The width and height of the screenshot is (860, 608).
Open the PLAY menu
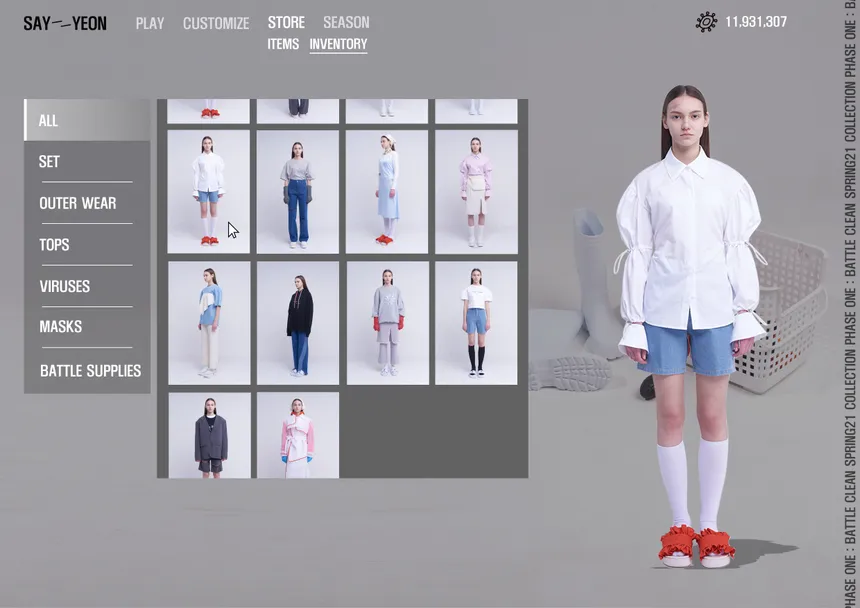pyautogui.click(x=150, y=24)
